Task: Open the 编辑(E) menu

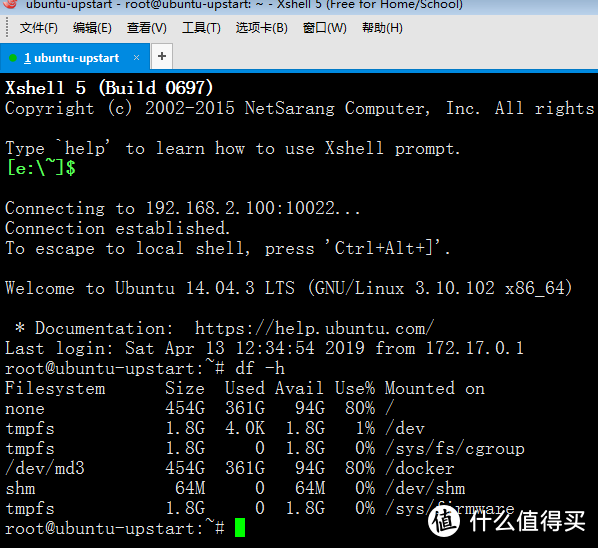Action: 92,28
